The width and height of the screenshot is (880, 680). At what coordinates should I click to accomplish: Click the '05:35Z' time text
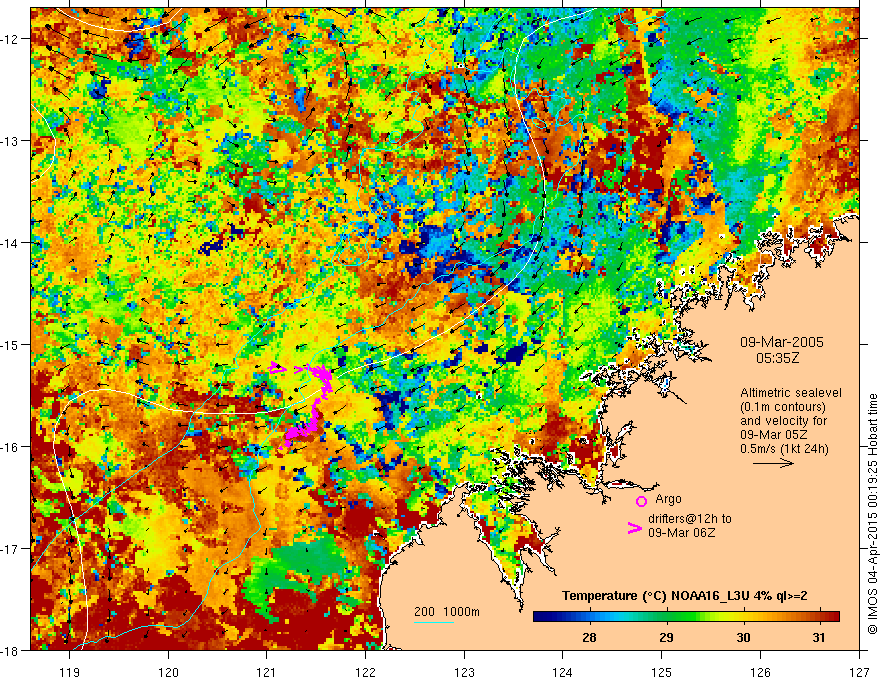(777, 358)
